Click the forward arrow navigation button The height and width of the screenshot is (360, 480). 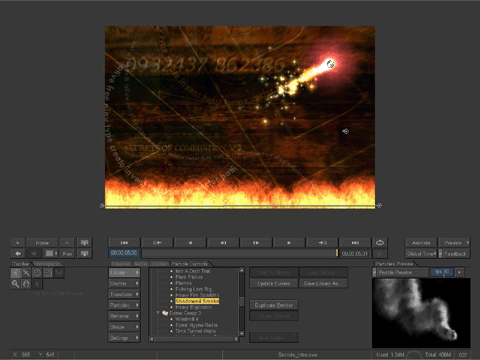coord(34,254)
